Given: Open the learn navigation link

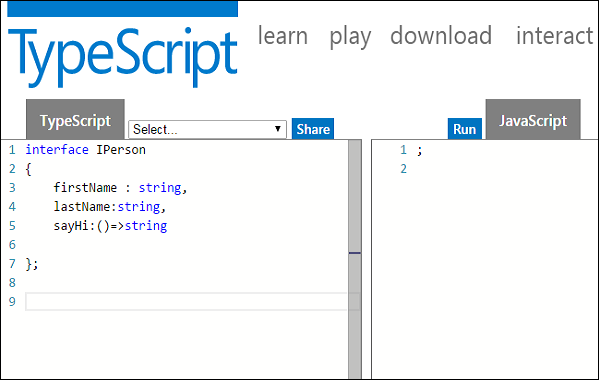Looking at the screenshot, I should tap(283, 36).
